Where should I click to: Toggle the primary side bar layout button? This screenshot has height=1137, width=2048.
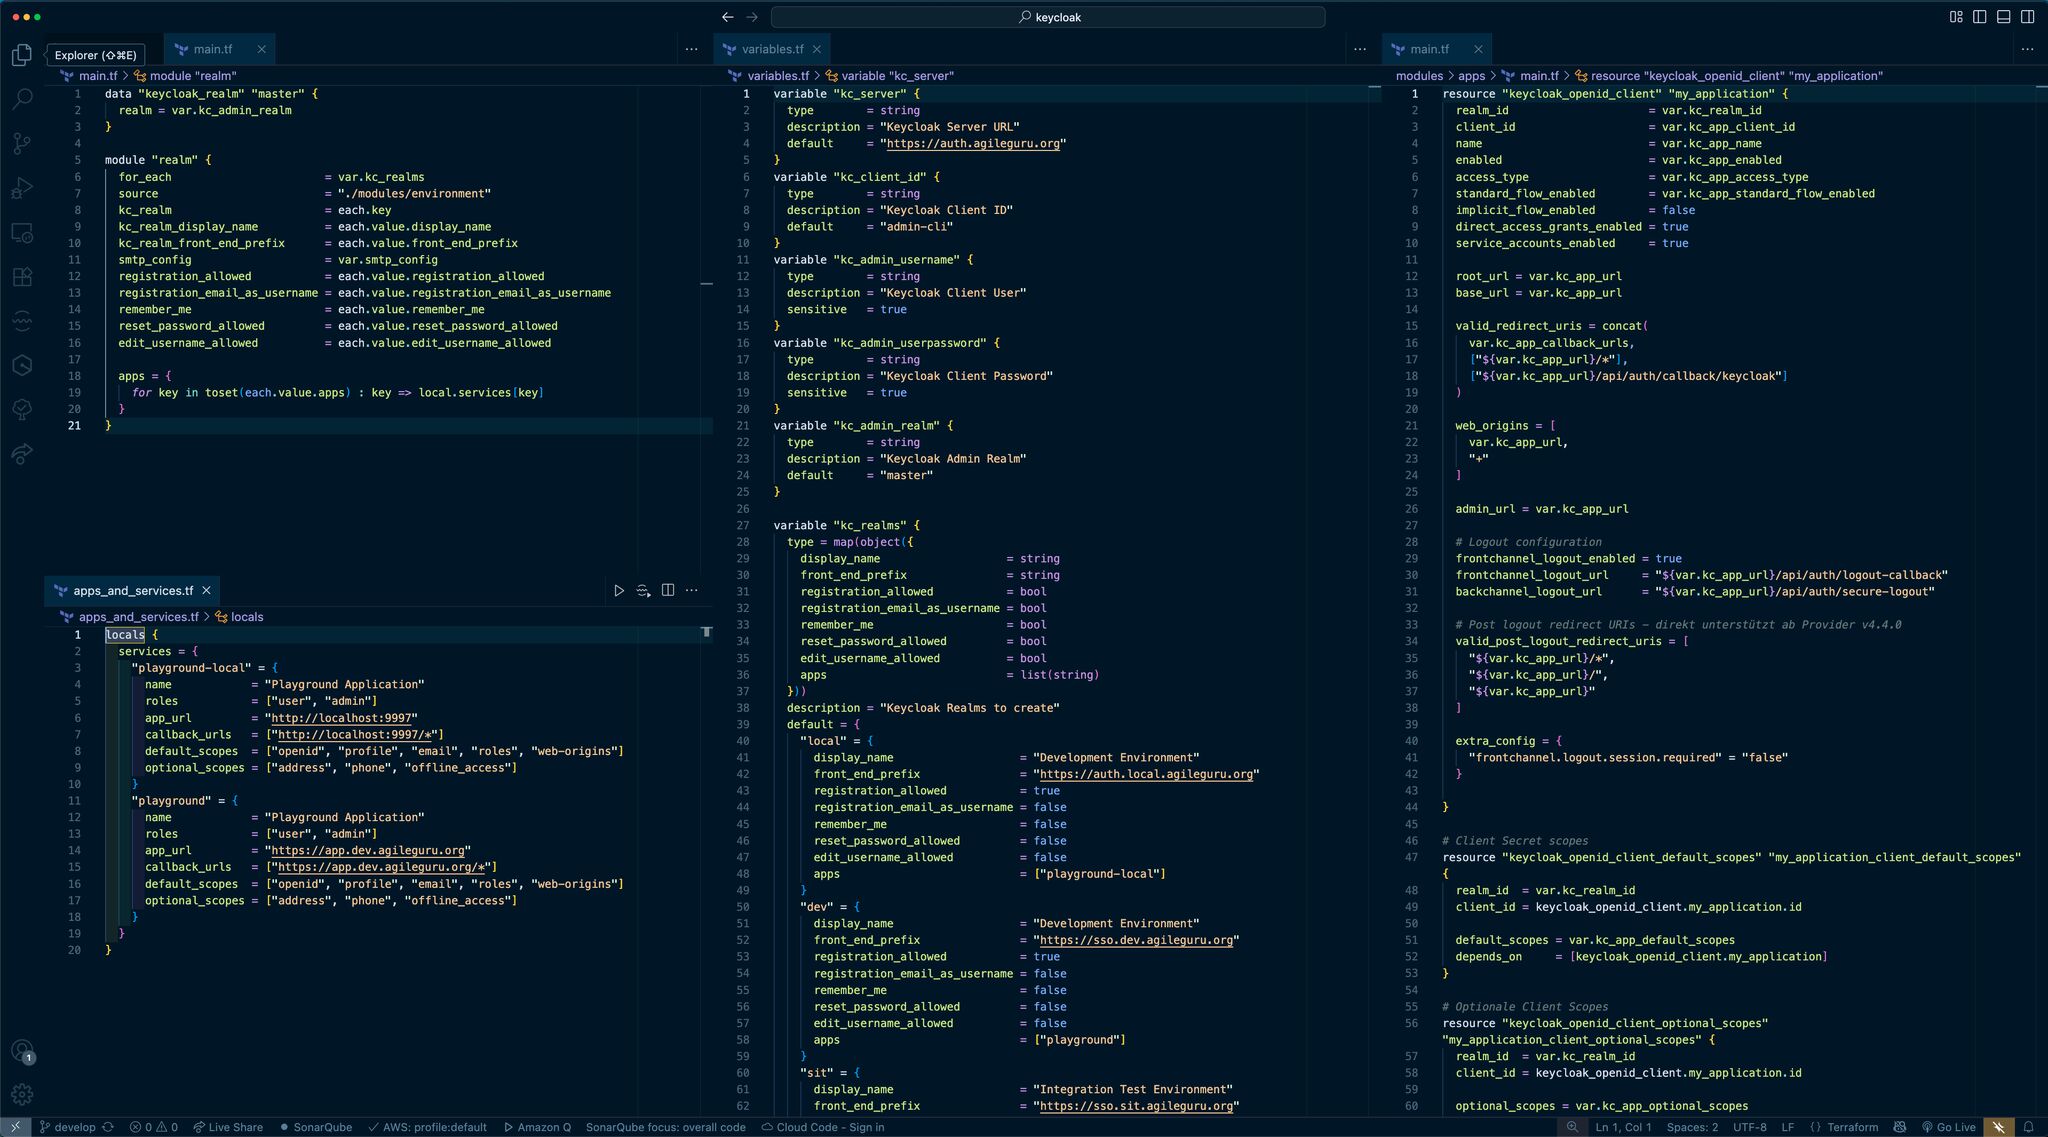pyautogui.click(x=1979, y=17)
